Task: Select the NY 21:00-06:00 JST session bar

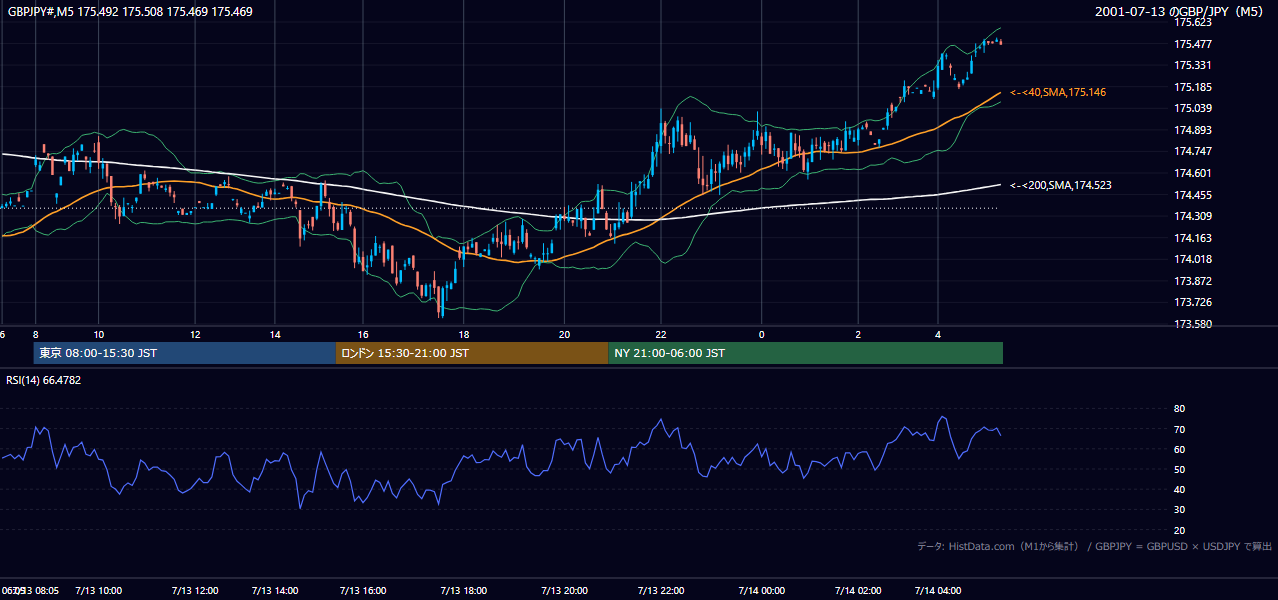Action: point(805,353)
